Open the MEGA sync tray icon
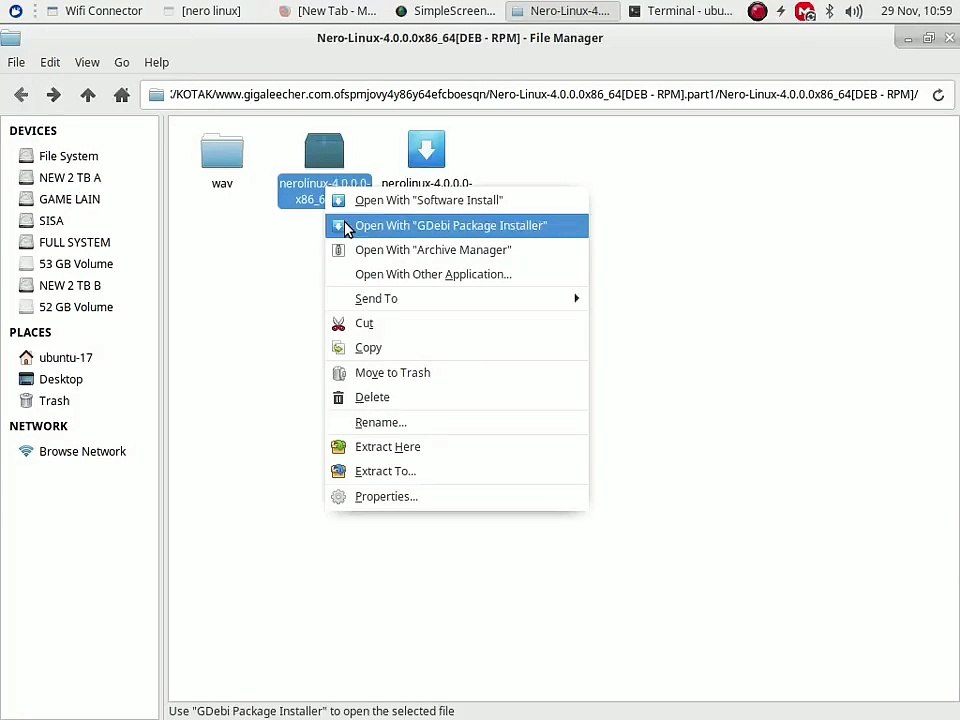960x720 pixels. (804, 11)
